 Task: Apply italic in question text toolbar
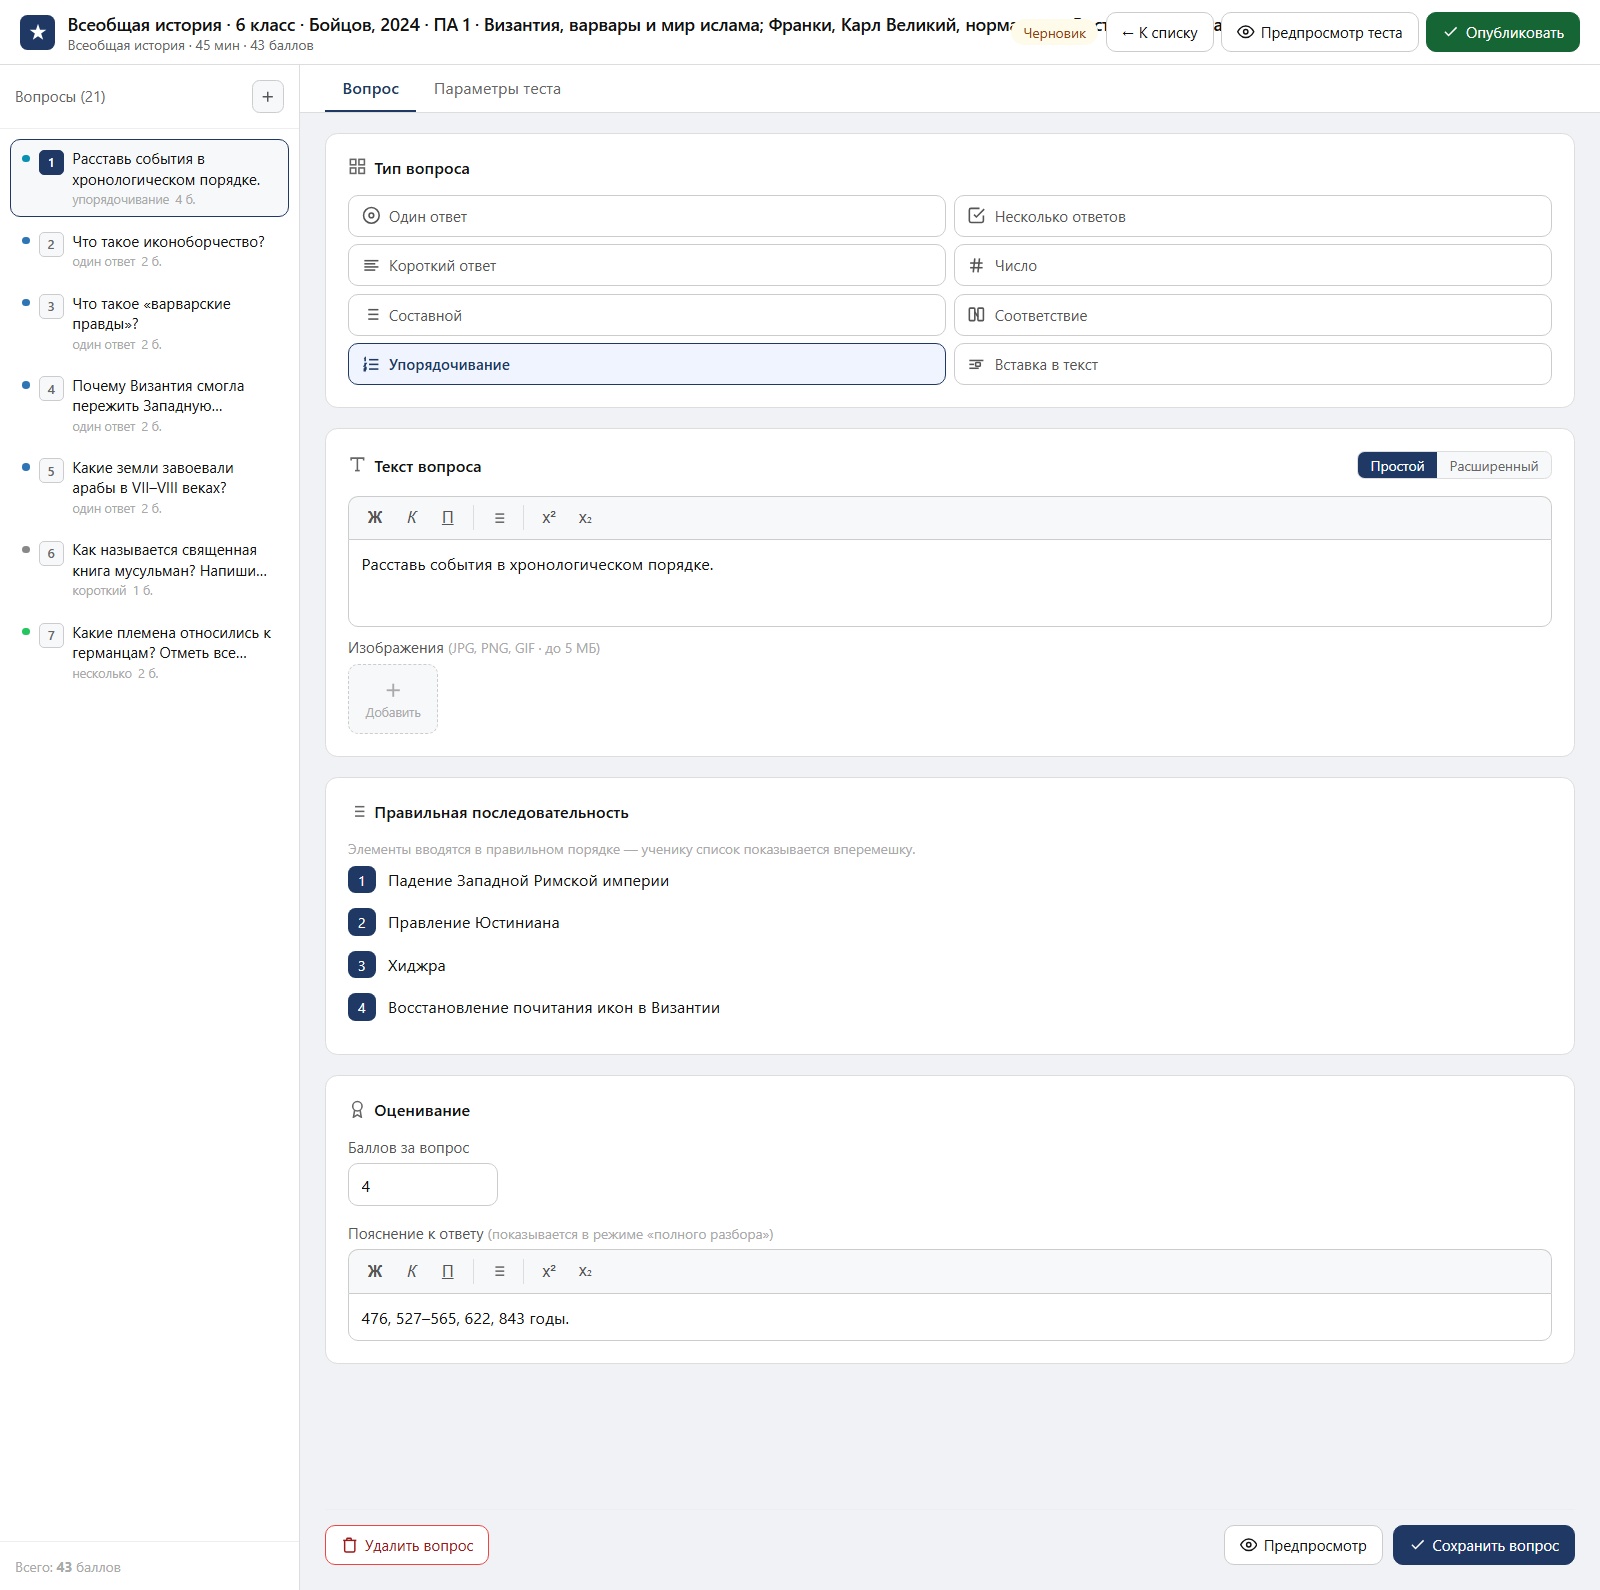point(412,518)
